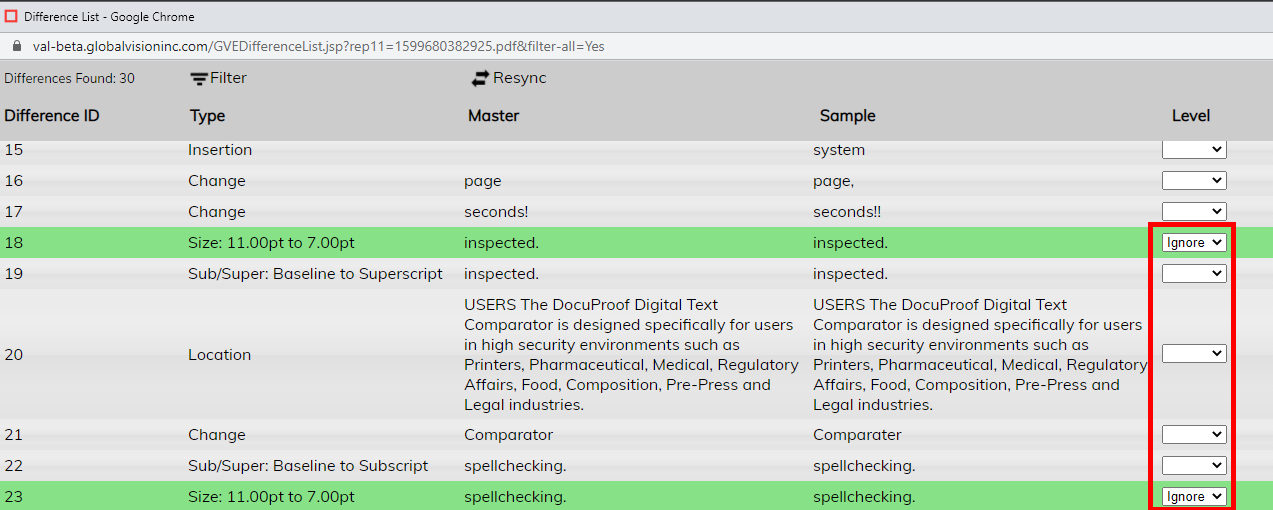Open Level dropdown for difference 22

pyautogui.click(x=1193, y=466)
